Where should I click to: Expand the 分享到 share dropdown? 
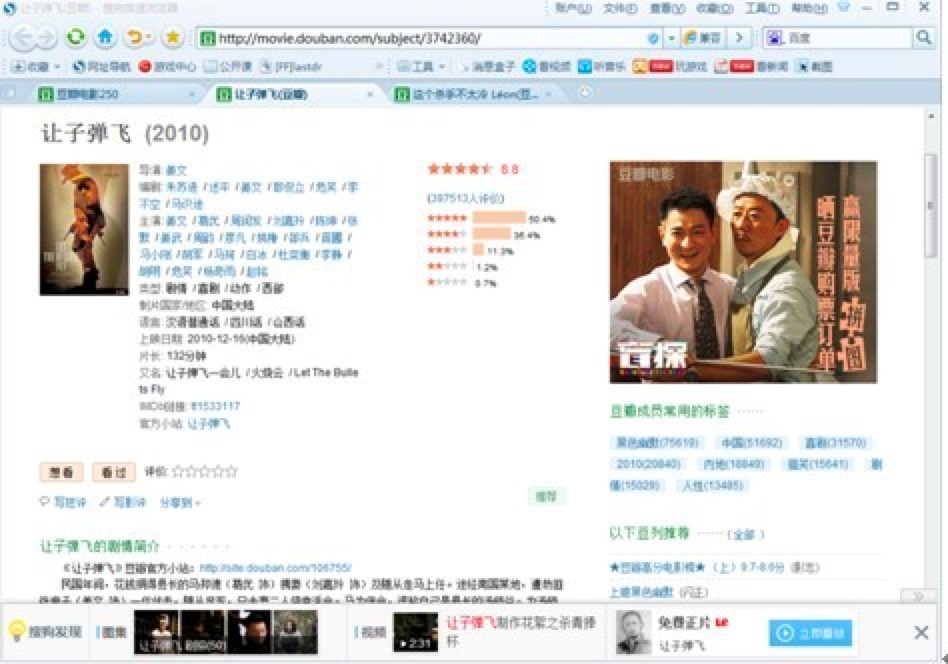[180, 503]
